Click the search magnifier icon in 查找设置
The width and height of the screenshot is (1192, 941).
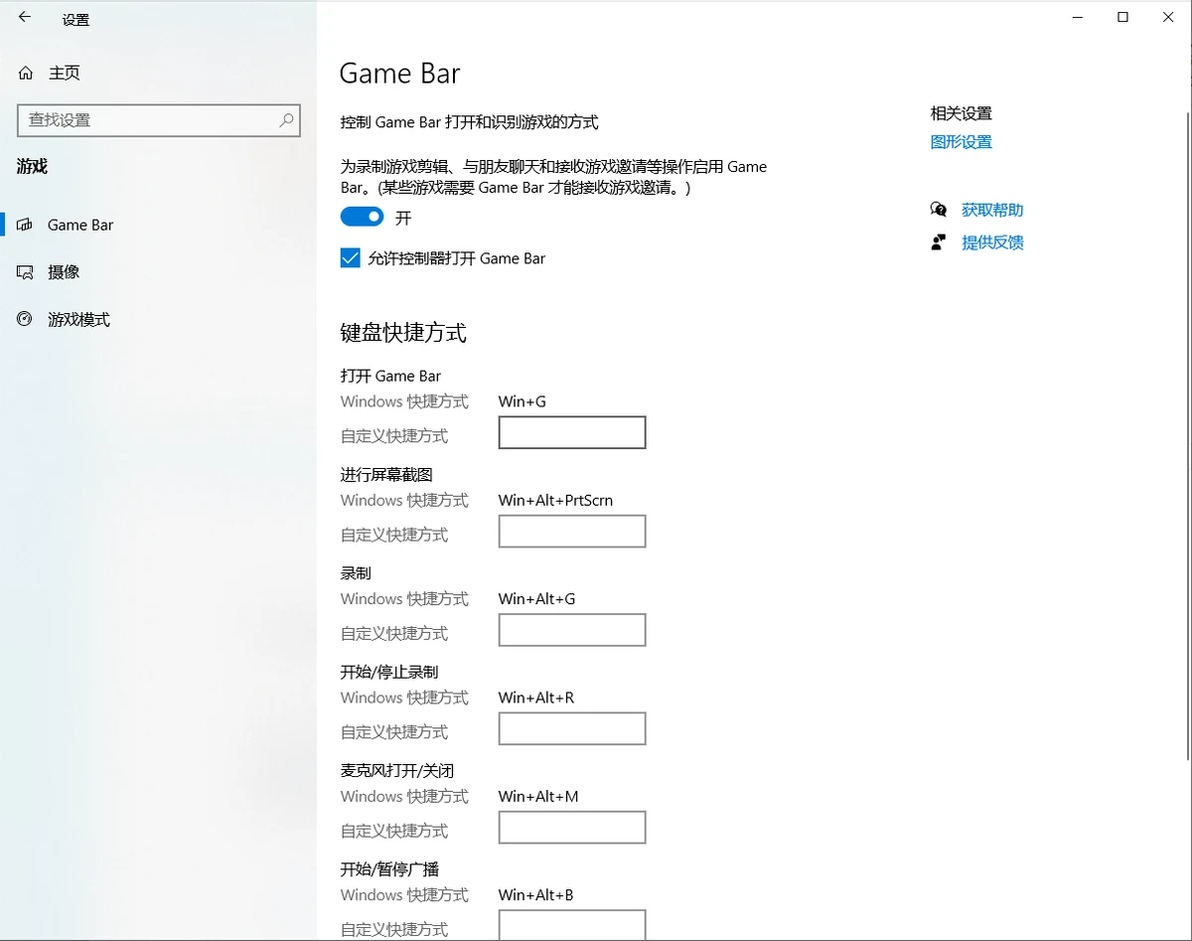(287, 120)
